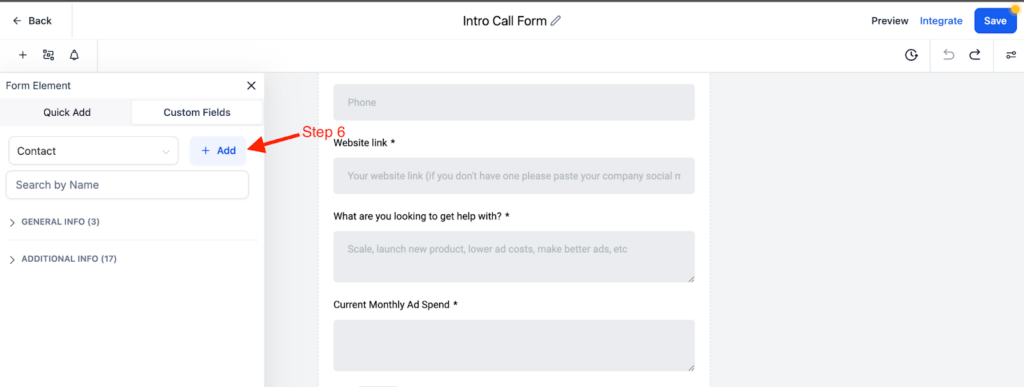Undo the last change
Screen dimensions: 1024x387
pos(949,55)
